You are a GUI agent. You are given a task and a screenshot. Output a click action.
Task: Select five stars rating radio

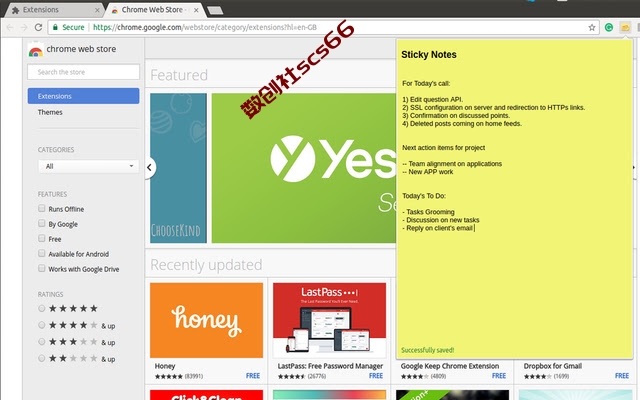tap(42, 308)
